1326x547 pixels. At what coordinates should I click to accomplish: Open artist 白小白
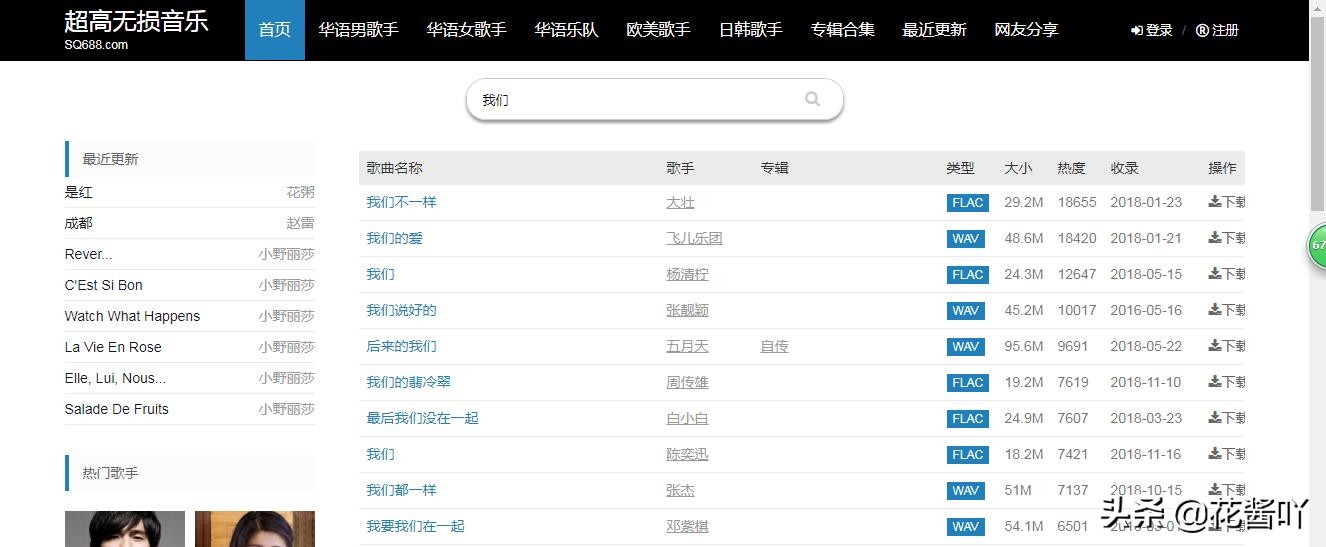(687, 418)
